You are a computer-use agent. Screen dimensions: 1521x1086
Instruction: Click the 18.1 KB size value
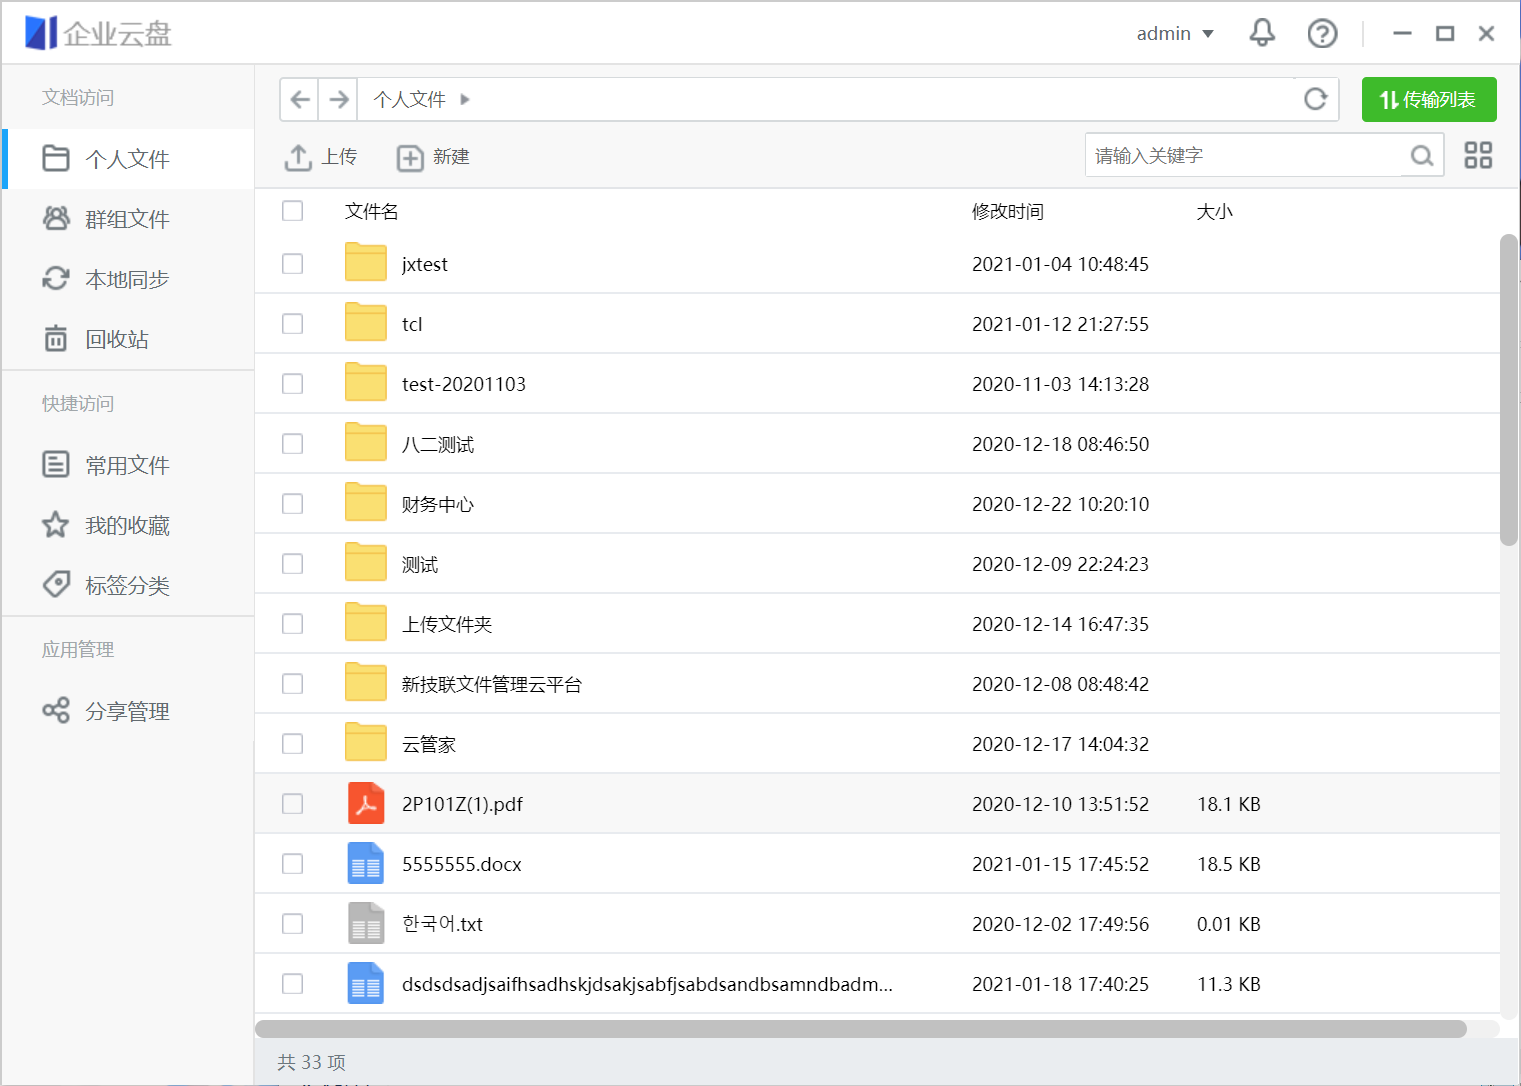tap(1228, 804)
